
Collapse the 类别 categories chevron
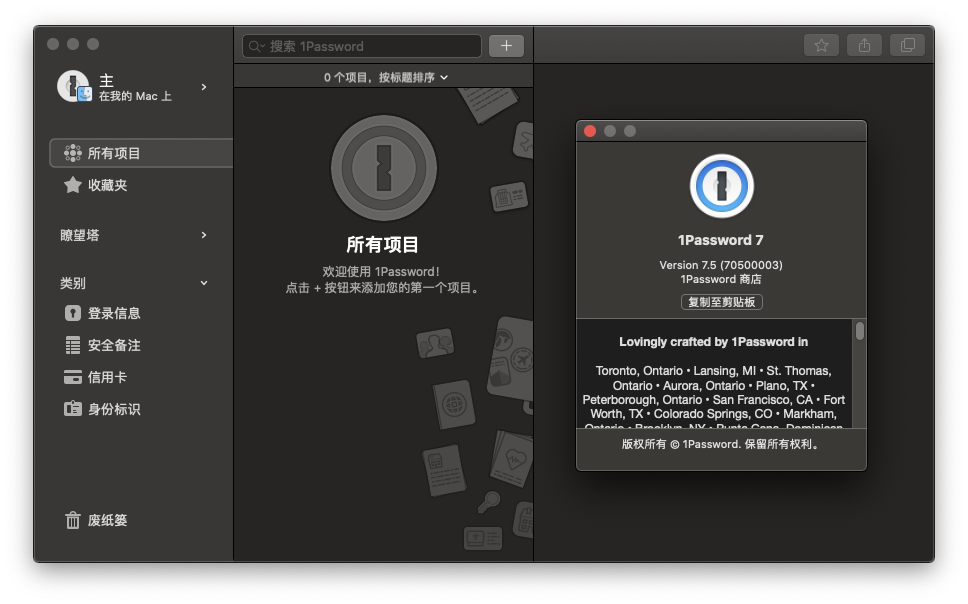coord(204,283)
